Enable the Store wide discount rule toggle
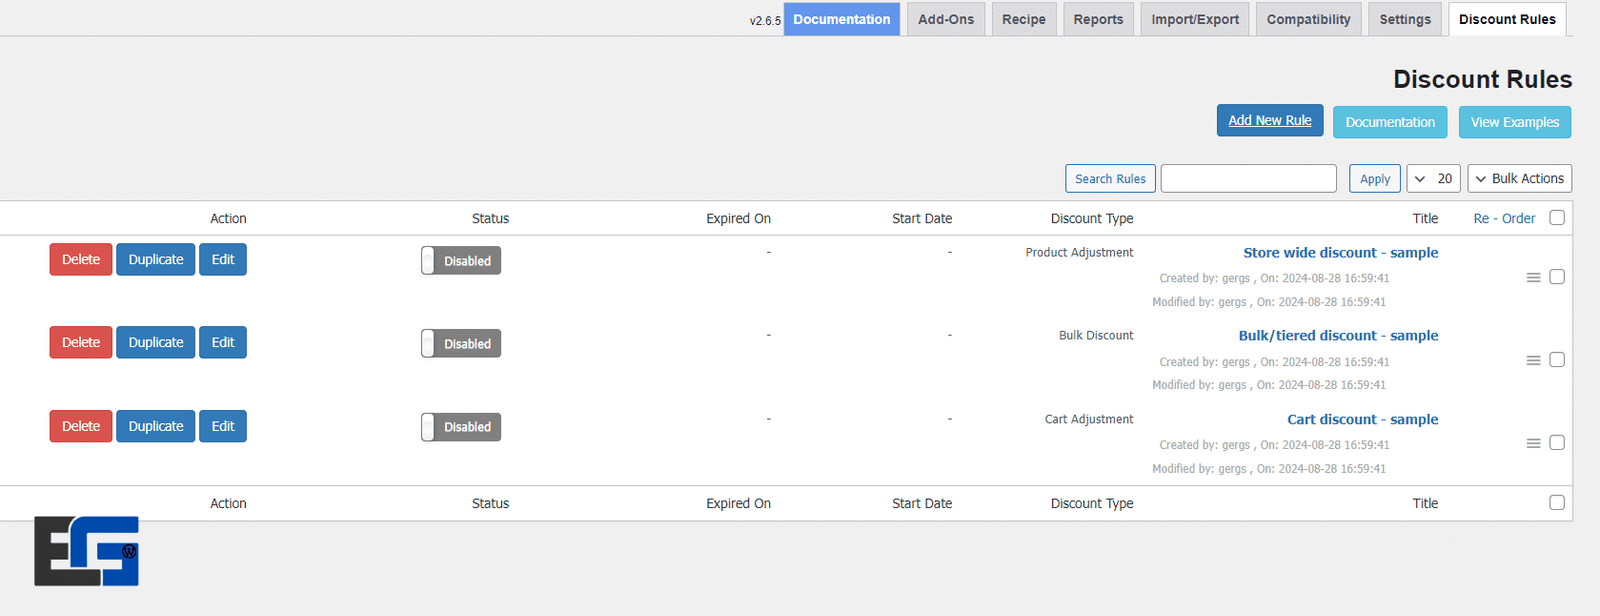 pos(460,261)
